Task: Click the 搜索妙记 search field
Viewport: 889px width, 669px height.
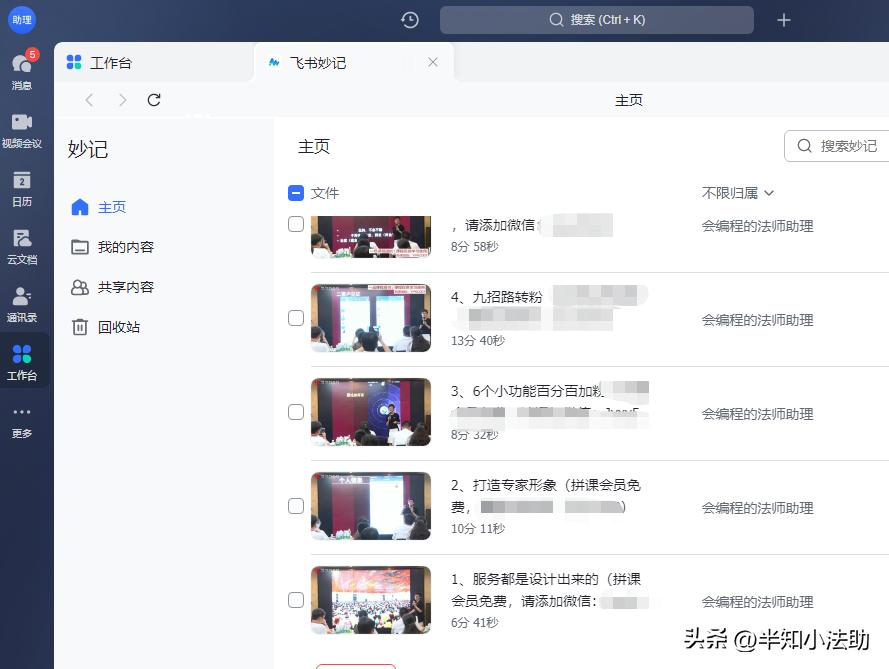Action: pos(848,146)
